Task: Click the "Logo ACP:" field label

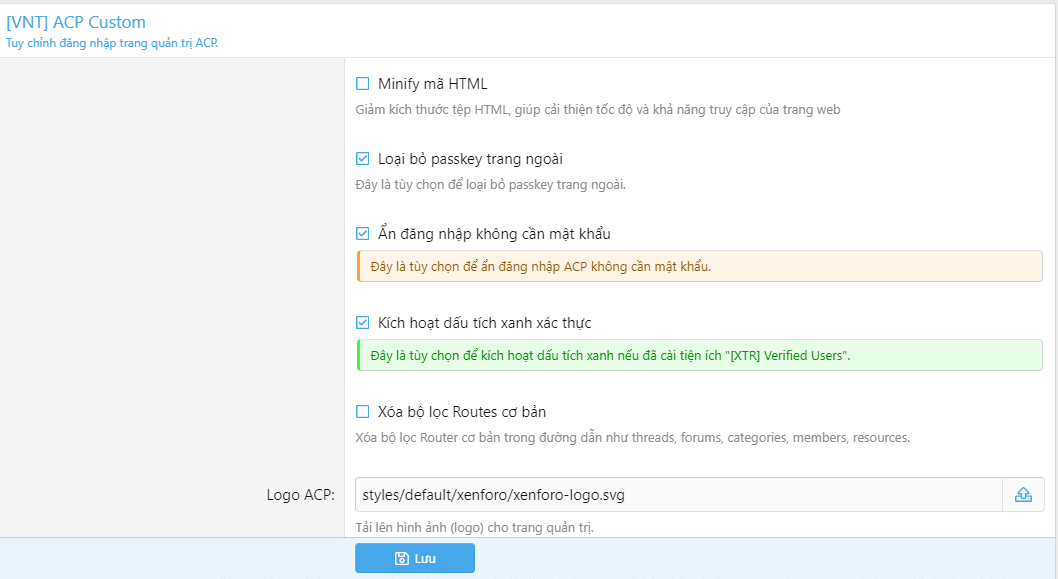Action: 300,495
